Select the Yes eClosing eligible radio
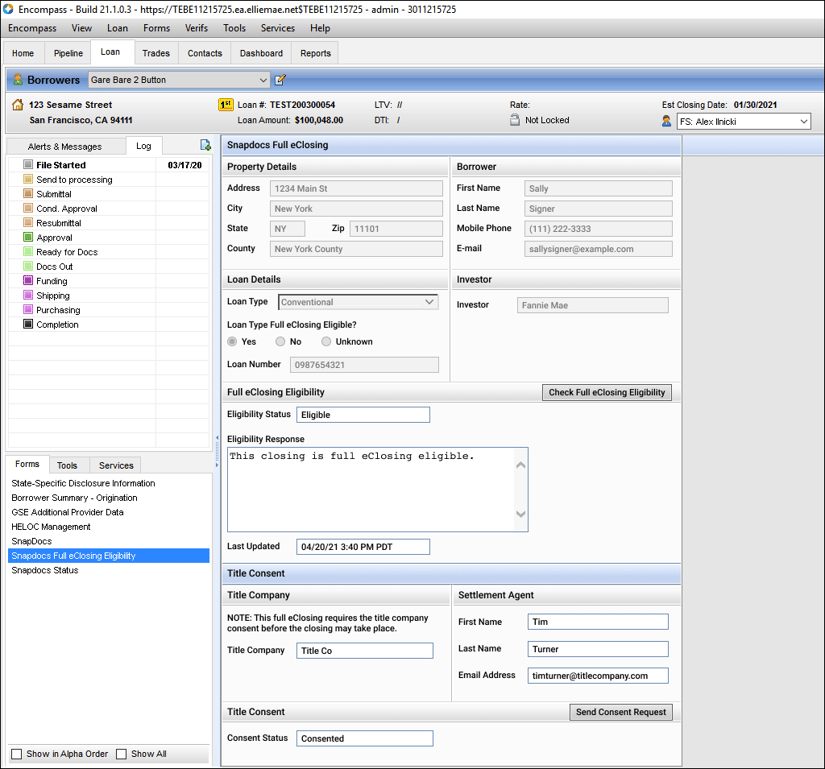The height and width of the screenshot is (769, 825). click(x=232, y=341)
